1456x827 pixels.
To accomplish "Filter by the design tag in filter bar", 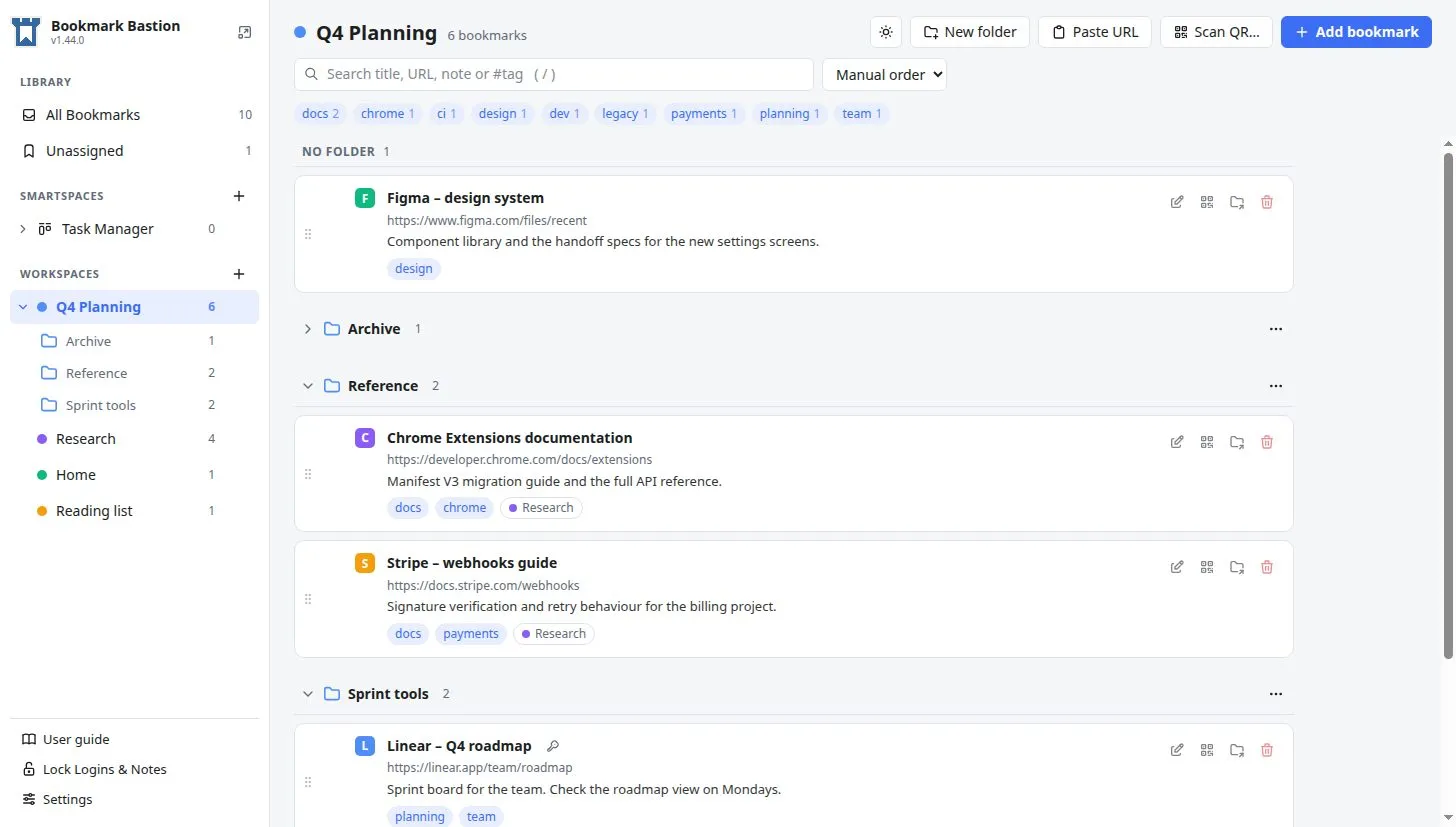I will (x=503, y=114).
